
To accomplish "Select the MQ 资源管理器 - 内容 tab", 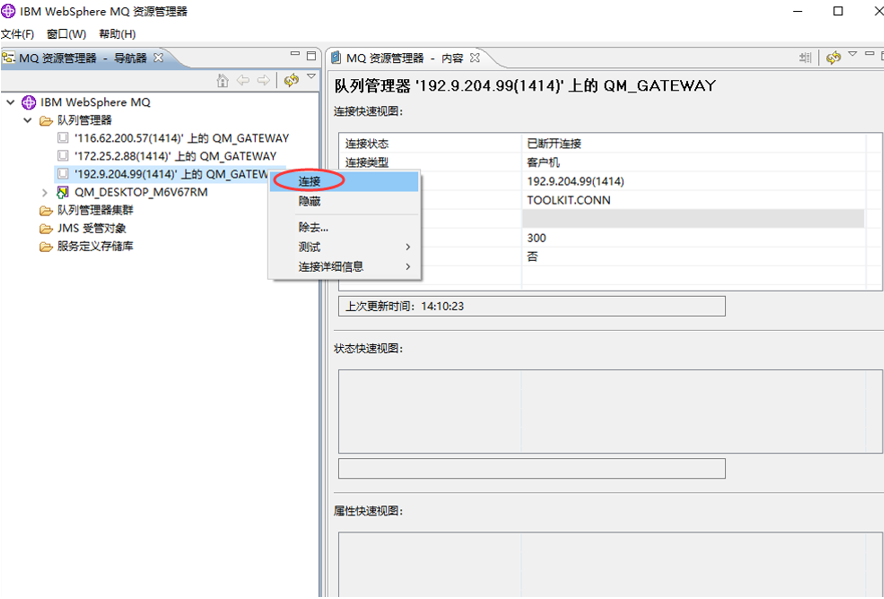I will [x=404, y=58].
